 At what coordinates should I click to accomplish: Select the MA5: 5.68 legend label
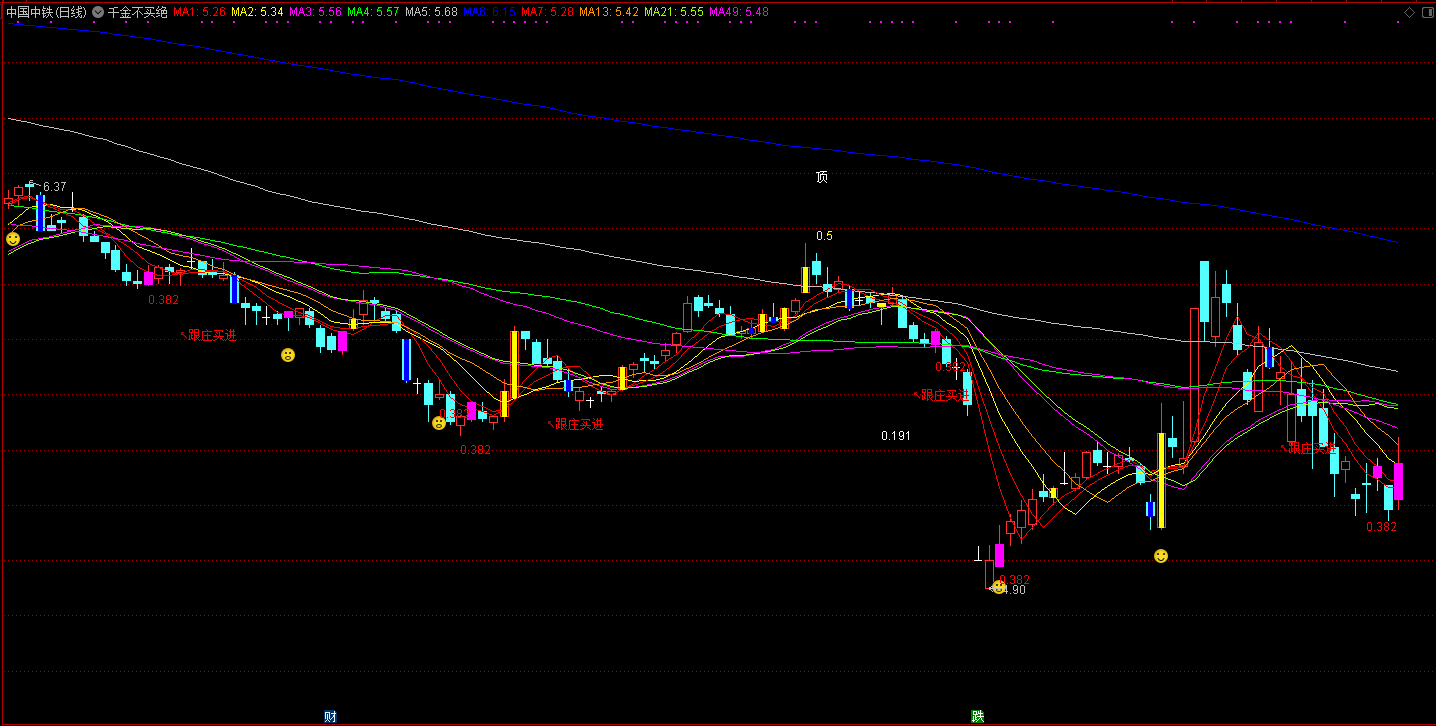431,12
